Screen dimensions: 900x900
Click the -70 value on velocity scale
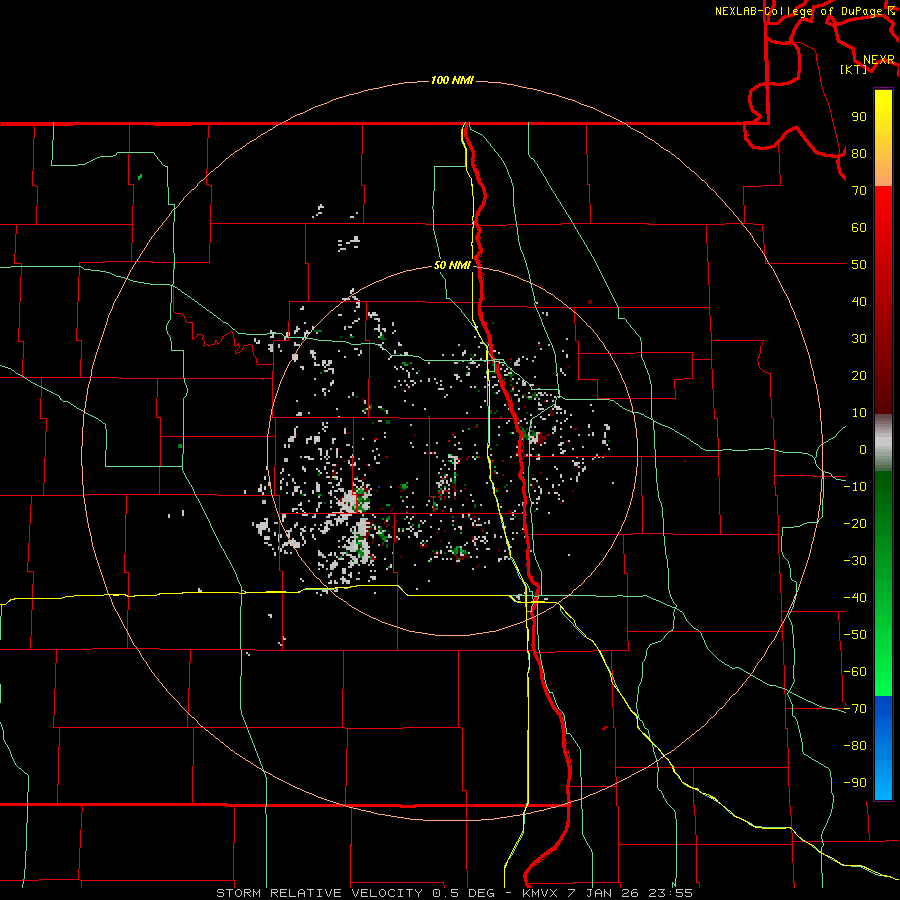[855, 709]
